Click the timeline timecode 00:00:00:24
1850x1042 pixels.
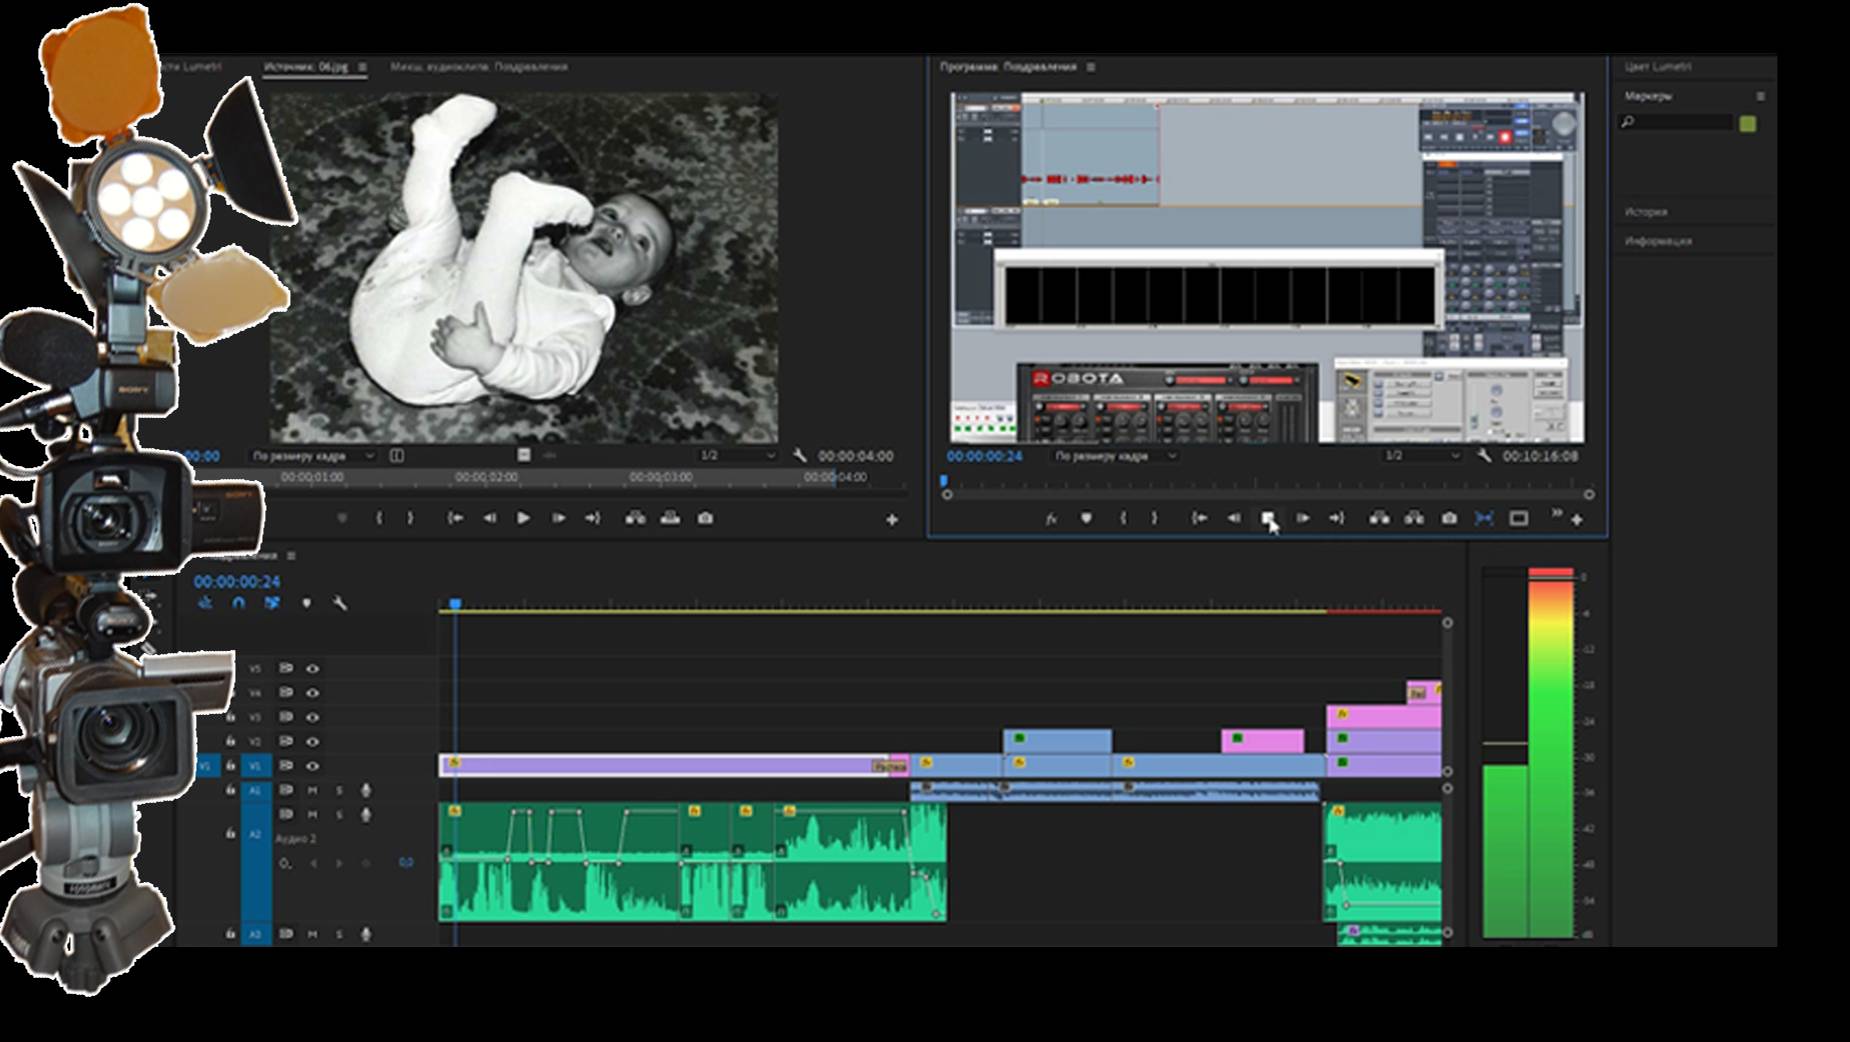[237, 581]
